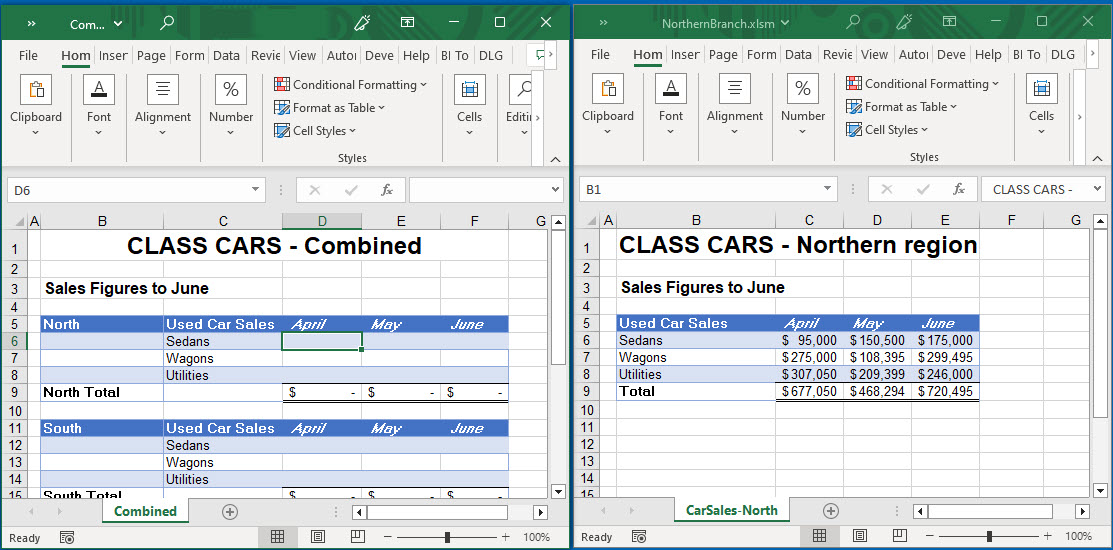Switch to Page Break Preview in Combined window
This screenshot has width=1113, height=550.
[357, 537]
